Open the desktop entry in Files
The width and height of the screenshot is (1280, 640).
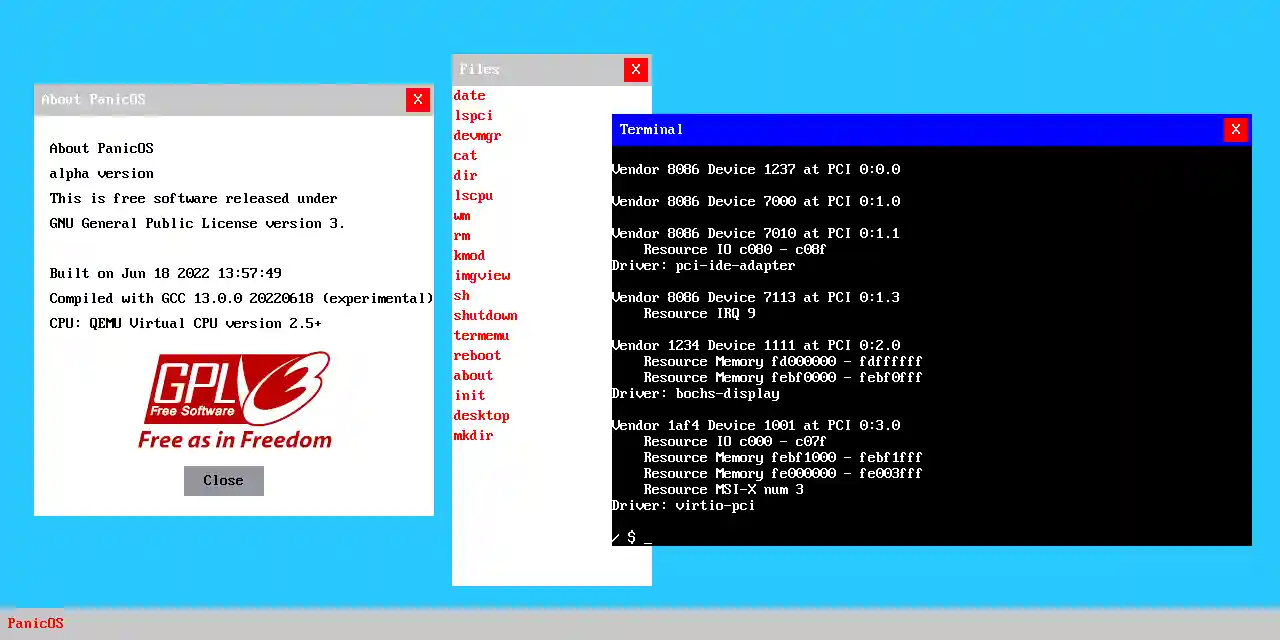click(481, 415)
